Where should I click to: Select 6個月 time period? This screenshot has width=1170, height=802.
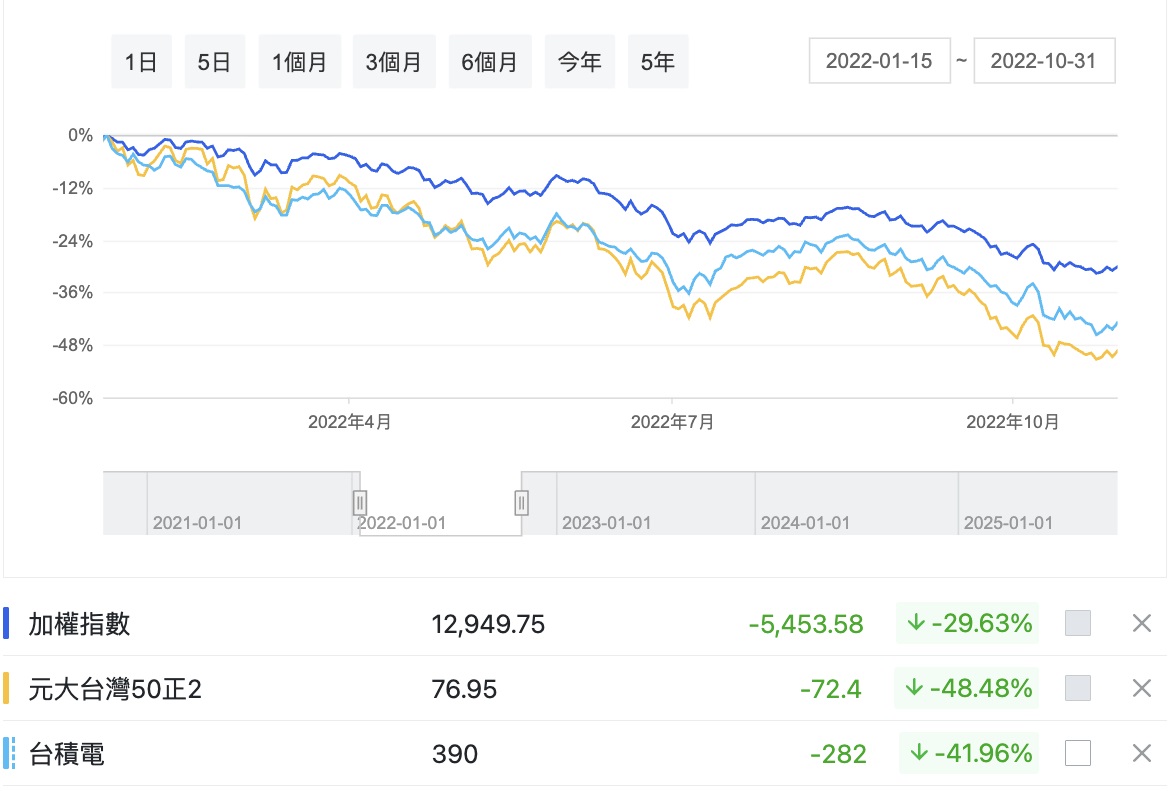tap(490, 62)
